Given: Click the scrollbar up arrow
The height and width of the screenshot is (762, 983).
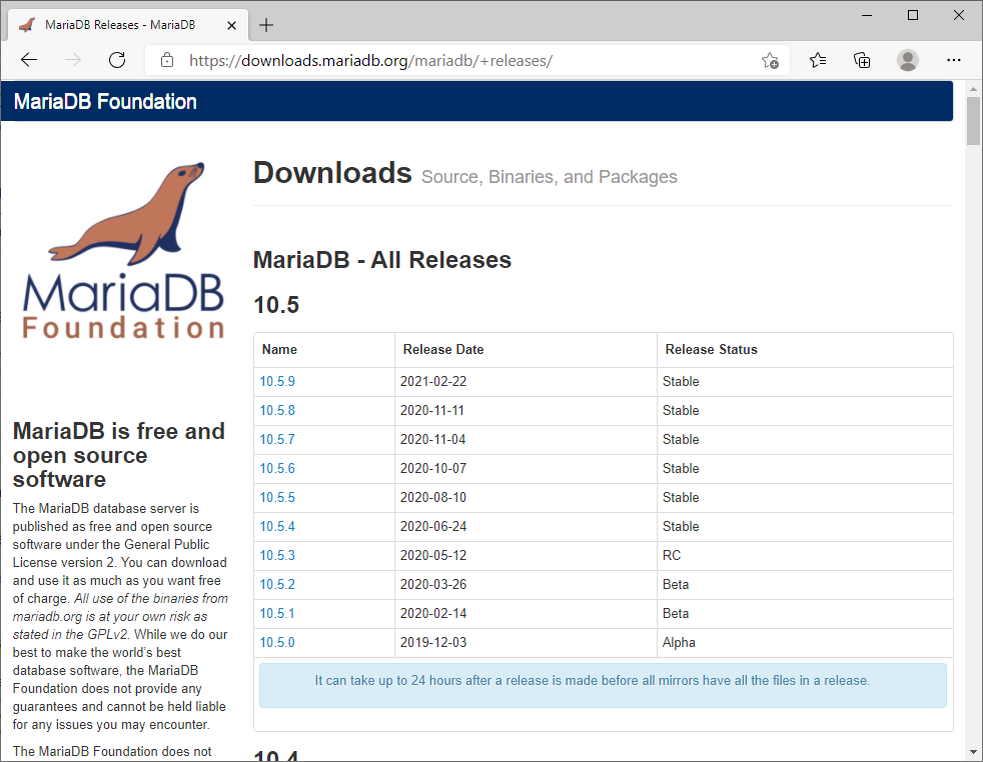Looking at the screenshot, I should (x=973, y=88).
